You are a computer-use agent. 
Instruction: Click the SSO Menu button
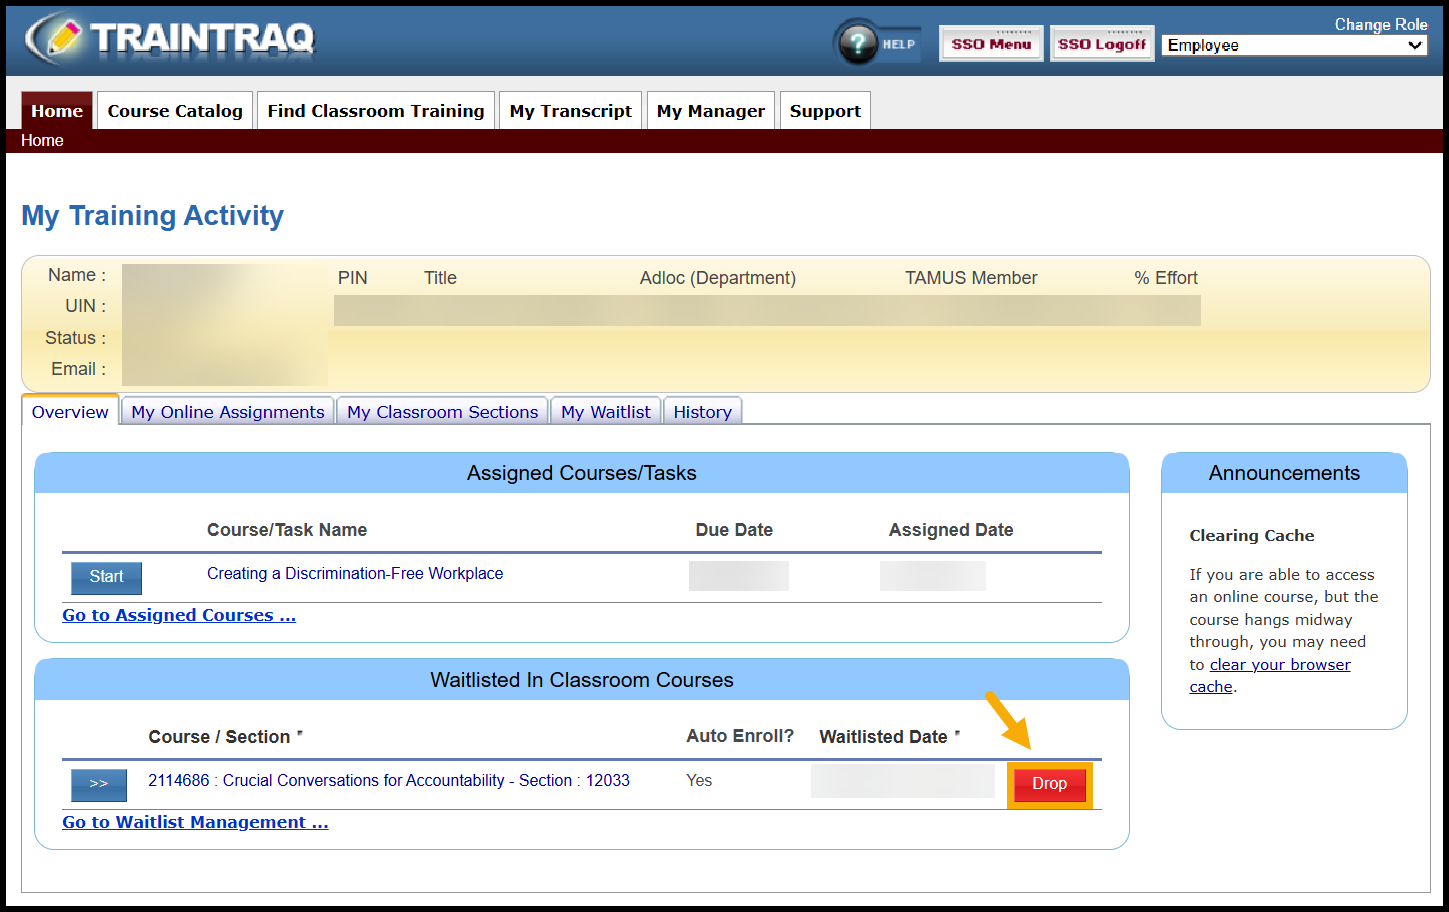pos(990,44)
